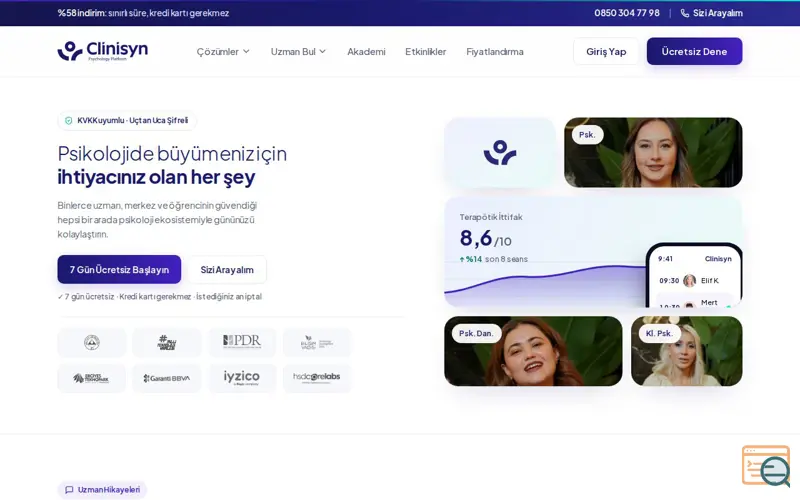800x500 pixels.
Task: Click the Bilişim Vadisi partner logo
Action: click(x=317, y=342)
